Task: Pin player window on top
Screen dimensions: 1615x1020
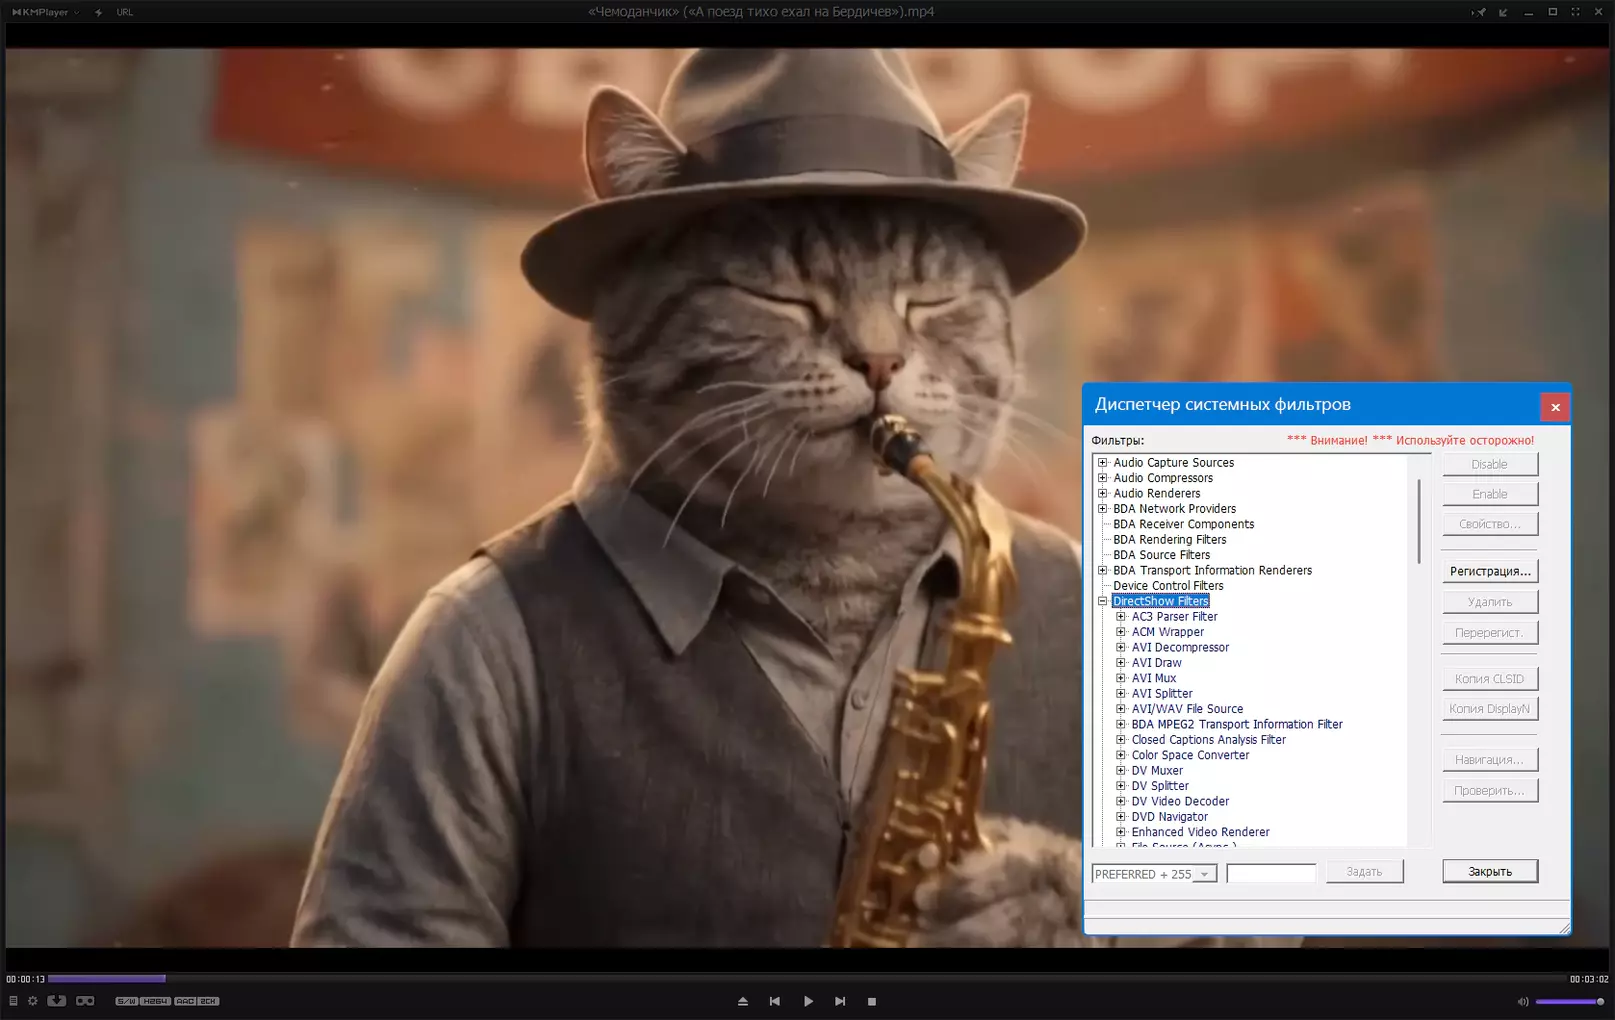Action: [1479, 12]
